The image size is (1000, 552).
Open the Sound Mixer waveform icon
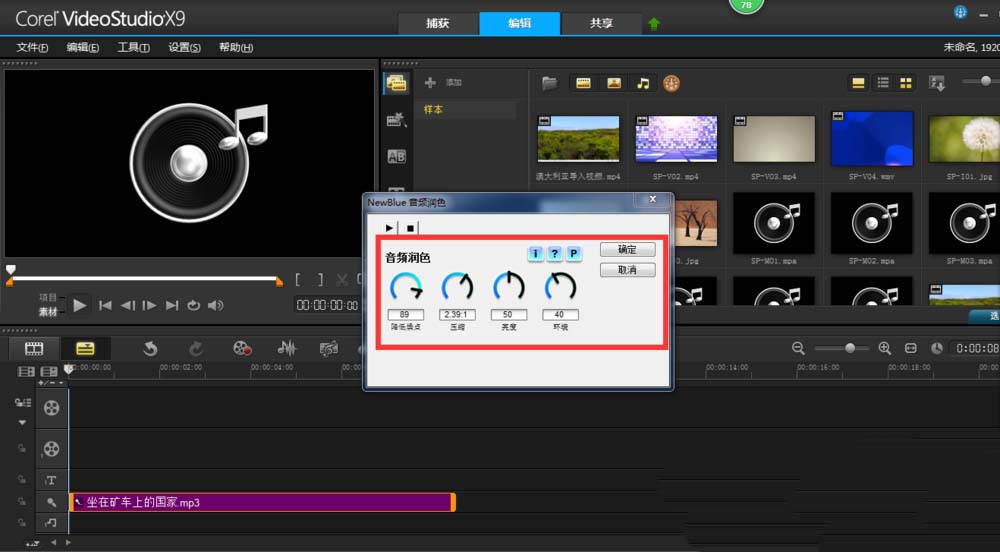(287, 348)
